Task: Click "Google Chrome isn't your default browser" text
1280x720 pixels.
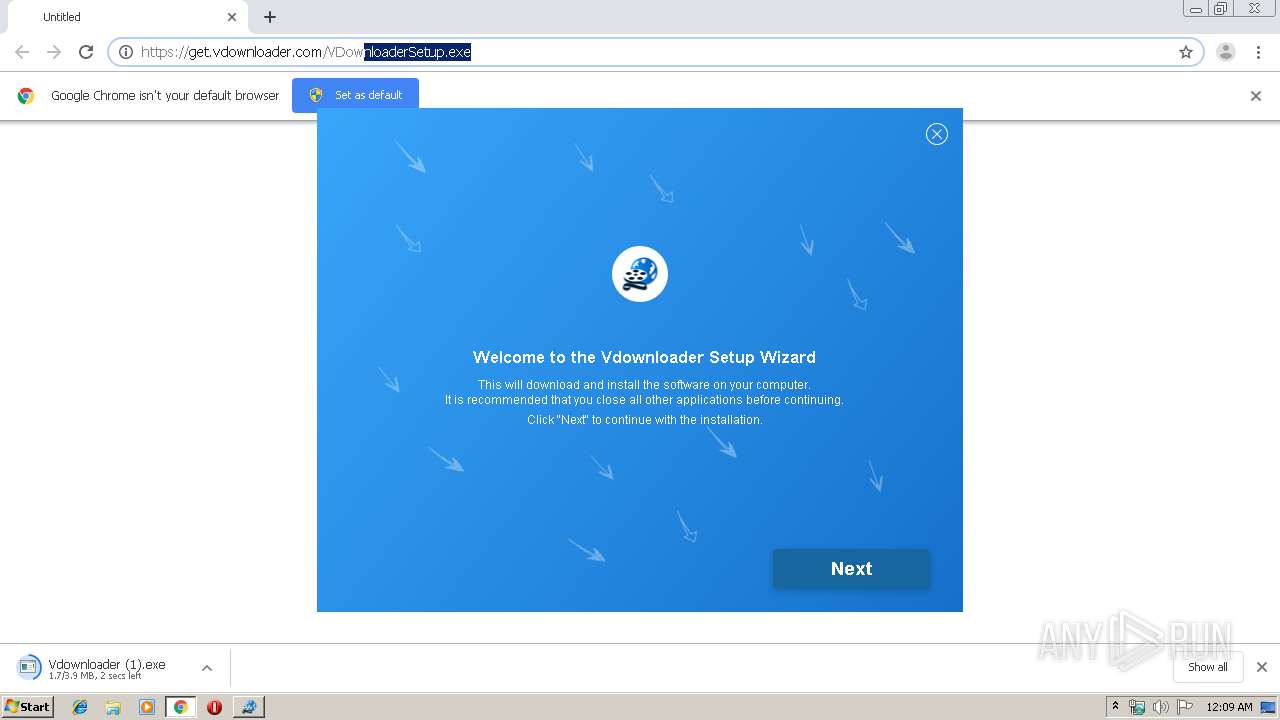Action: click(165, 96)
